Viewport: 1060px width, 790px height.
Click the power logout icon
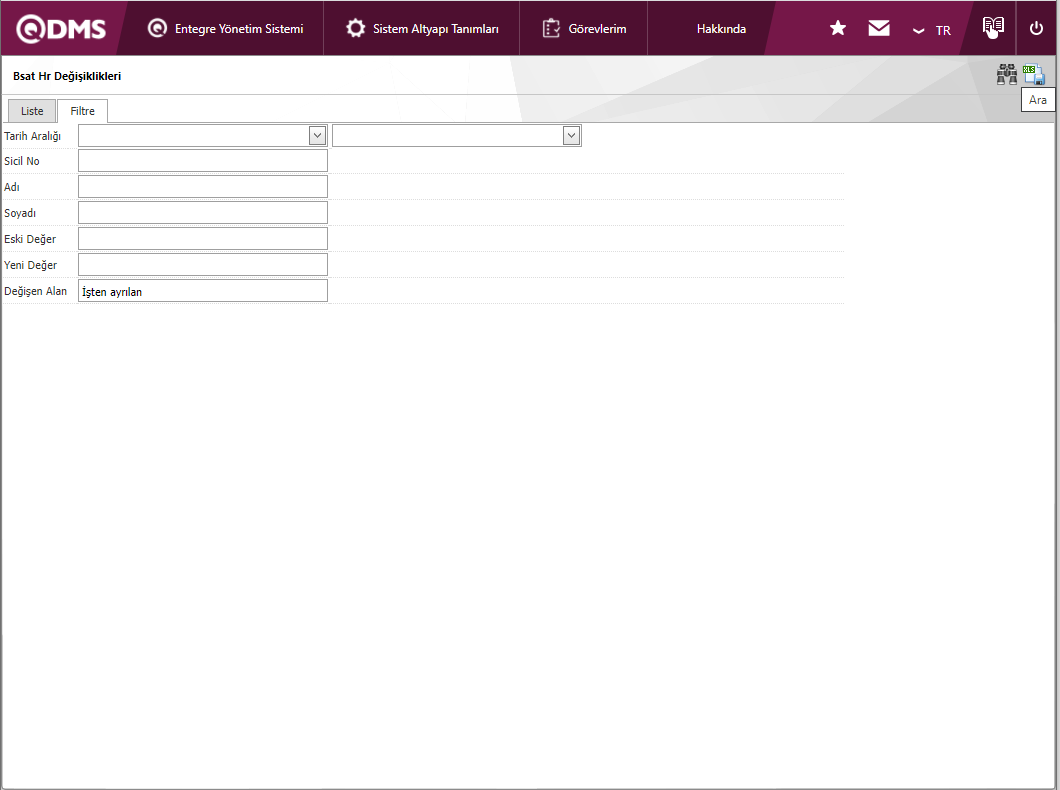pyautogui.click(x=1036, y=28)
